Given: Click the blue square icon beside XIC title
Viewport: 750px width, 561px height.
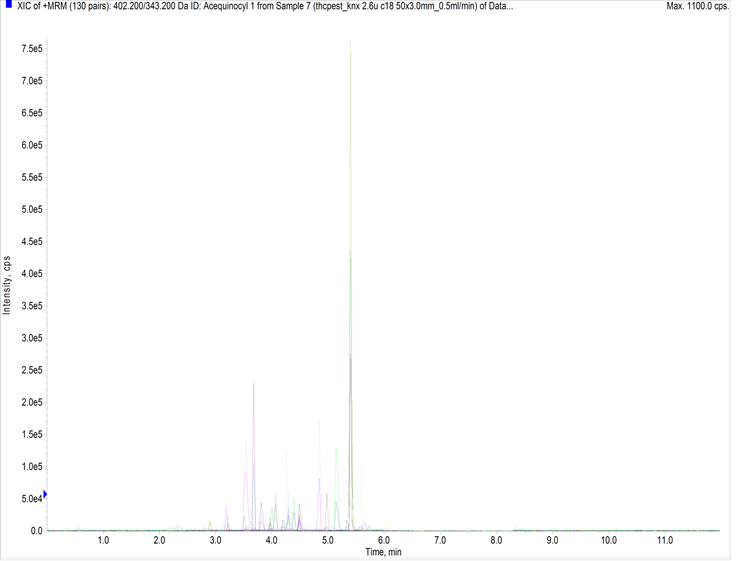Looking at the screenshot, I should [x=9, y=4].
